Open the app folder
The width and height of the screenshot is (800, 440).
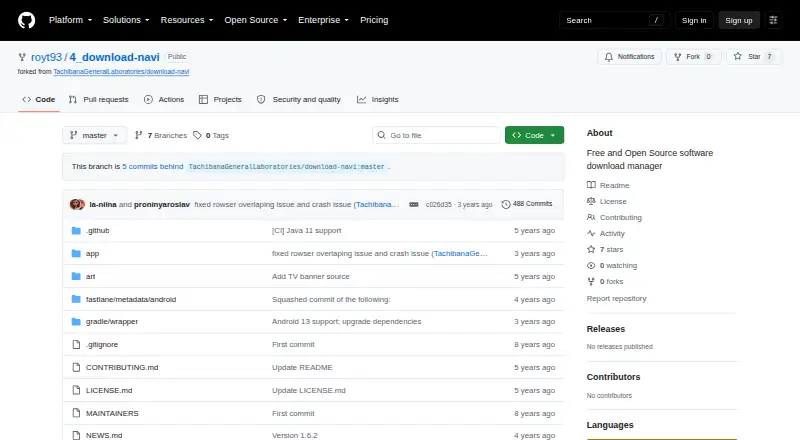point(92,254)
